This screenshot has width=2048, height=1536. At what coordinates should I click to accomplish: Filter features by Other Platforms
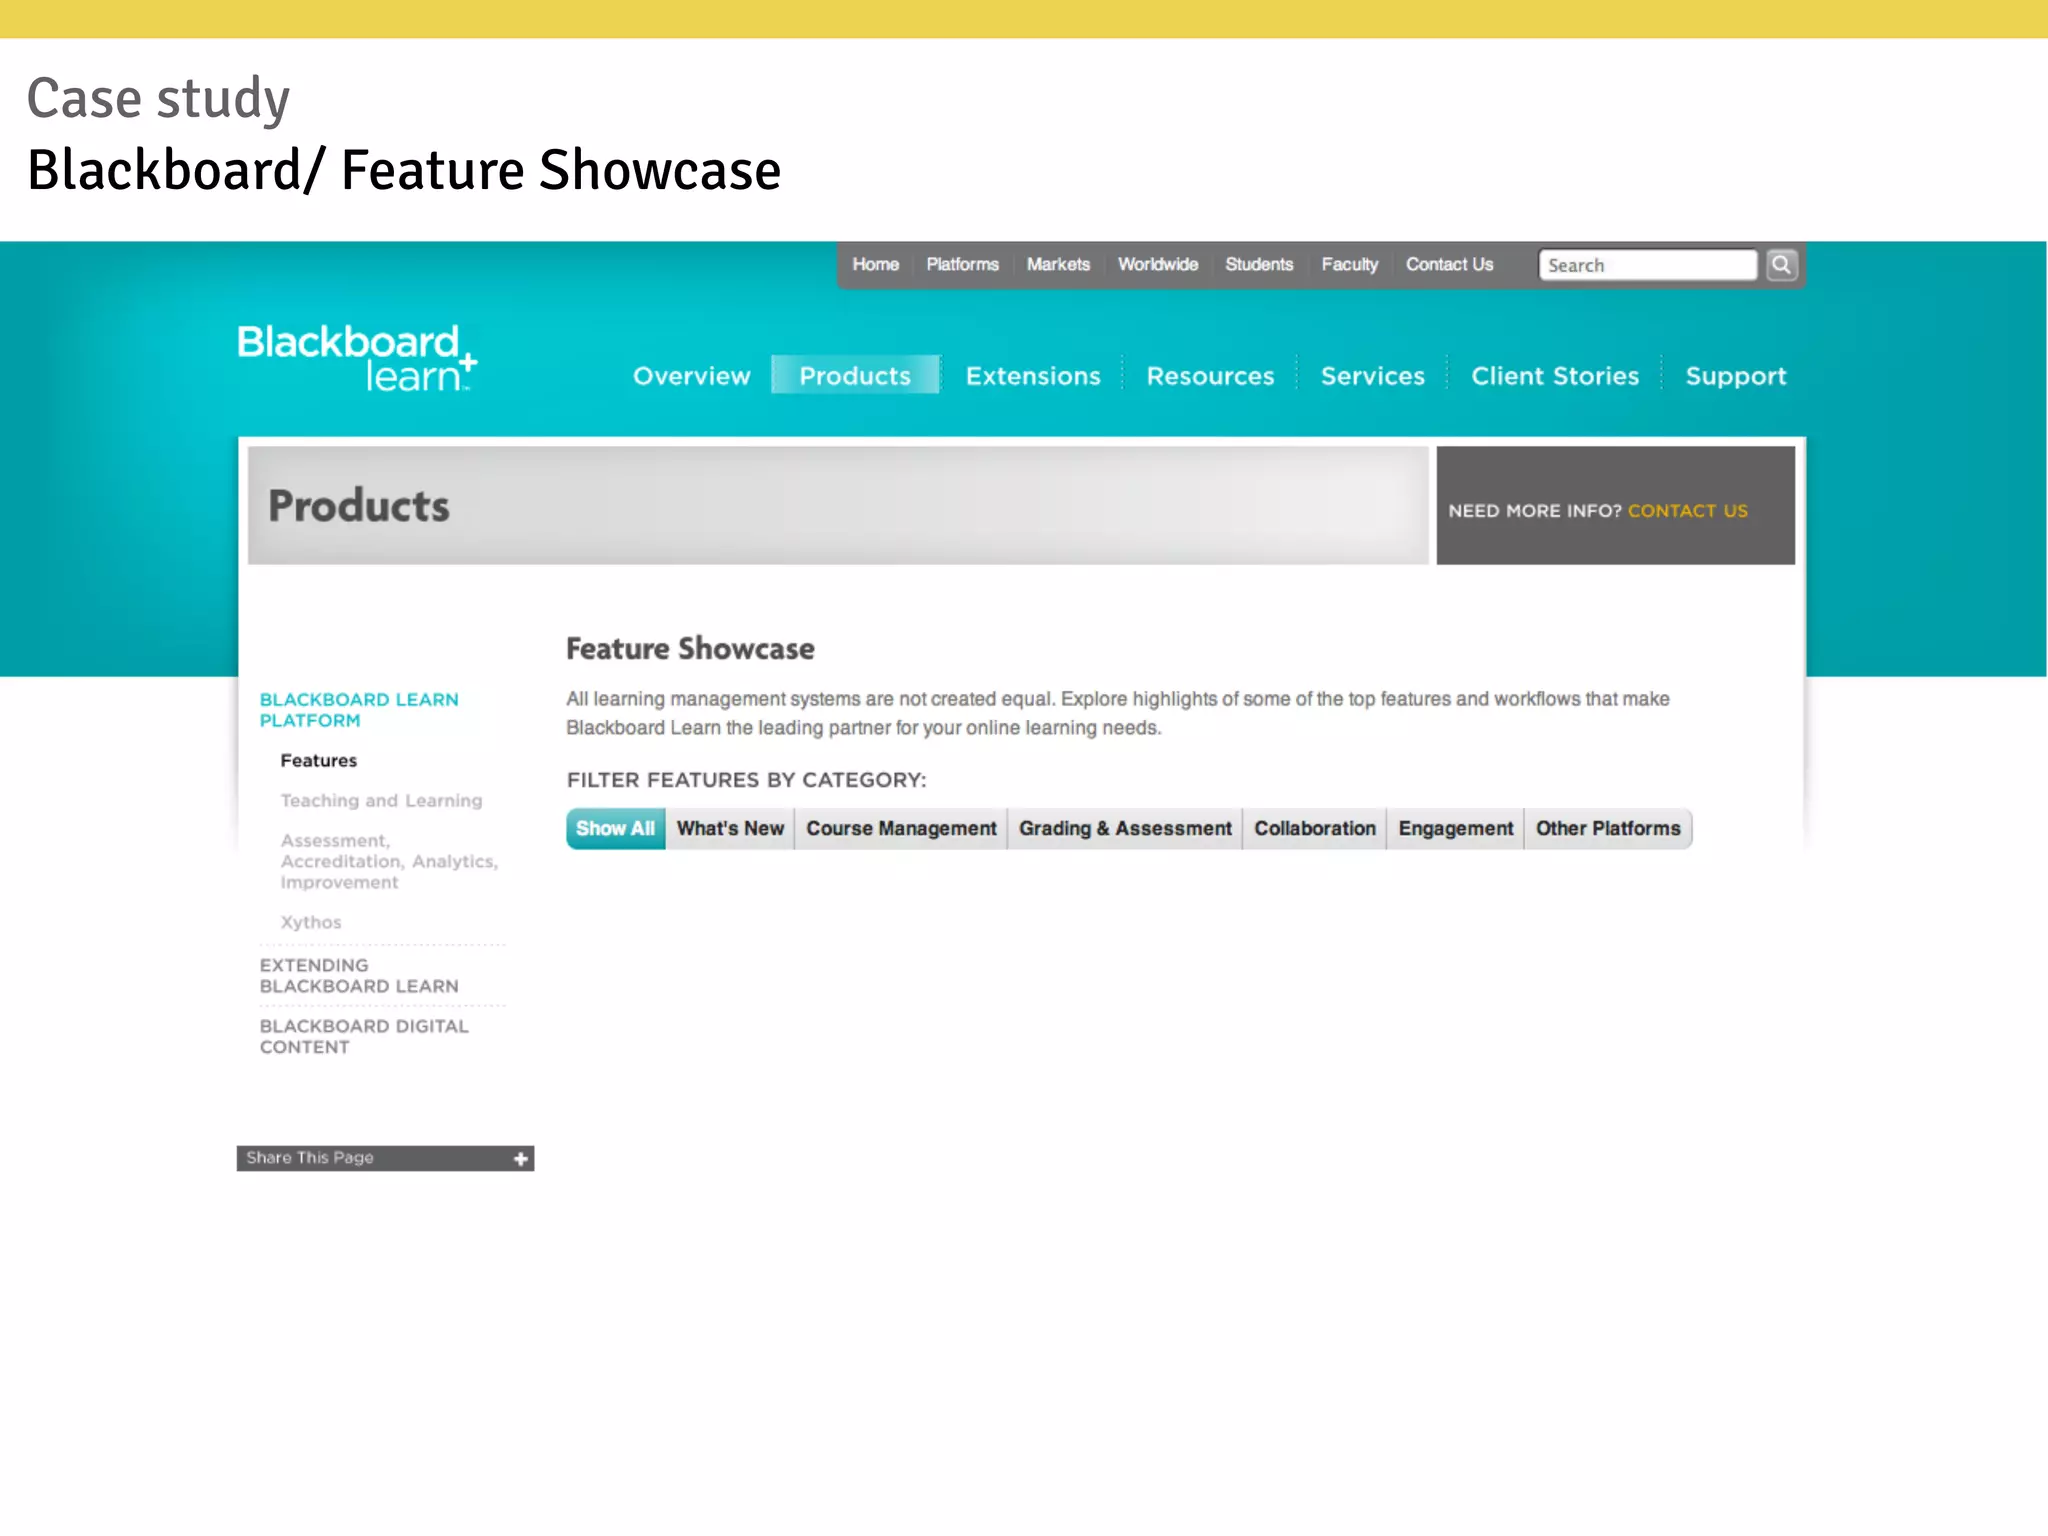pos(1608,828)
